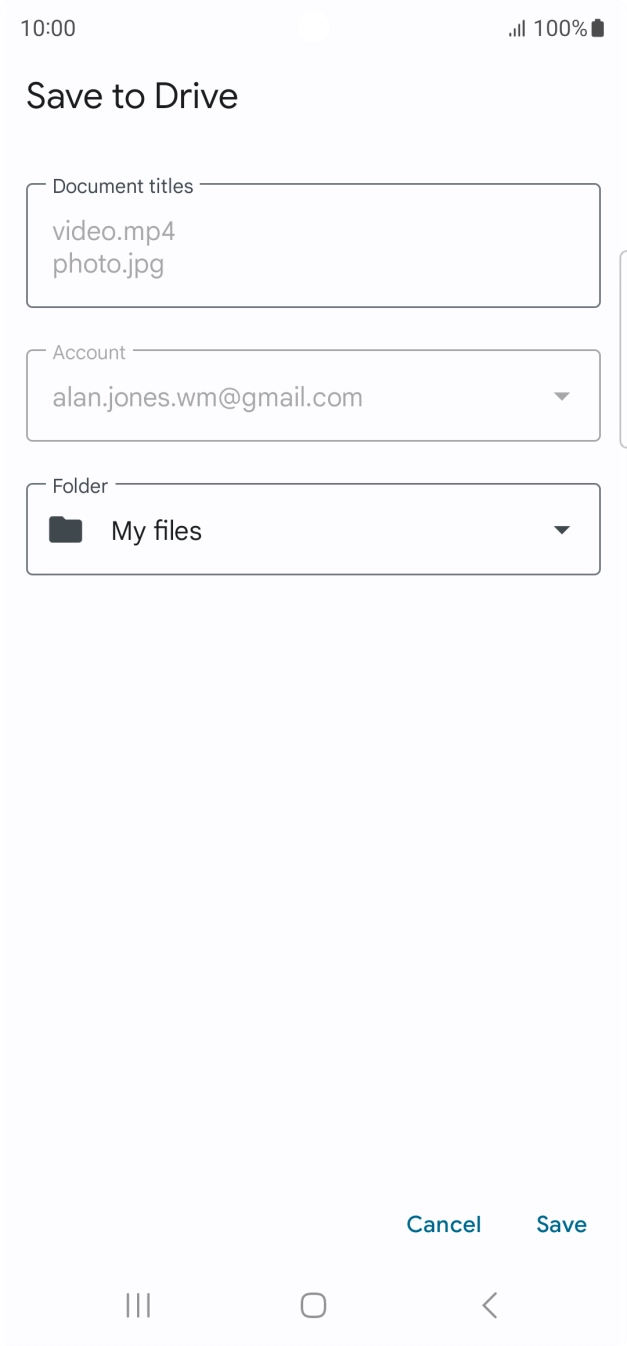Image resolution: width=627 pixels, height=1346 pixels.
Task: Open recent apps from navigation bar
Action: (138, 1304)
